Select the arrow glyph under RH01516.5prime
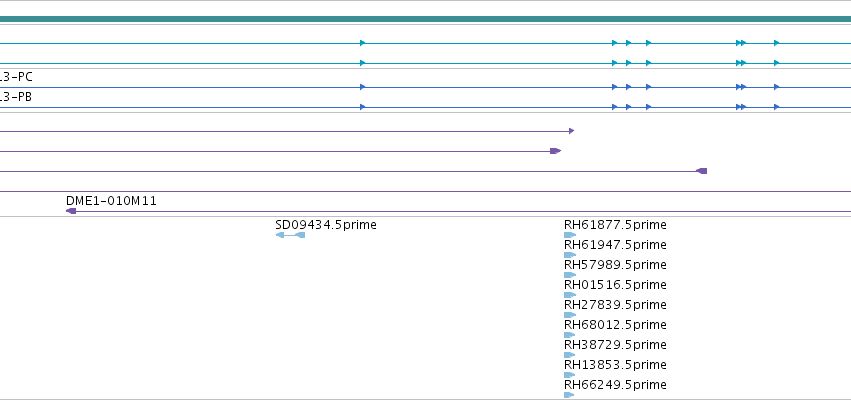Viewport: 851px width, 400px height. [570, 295]
